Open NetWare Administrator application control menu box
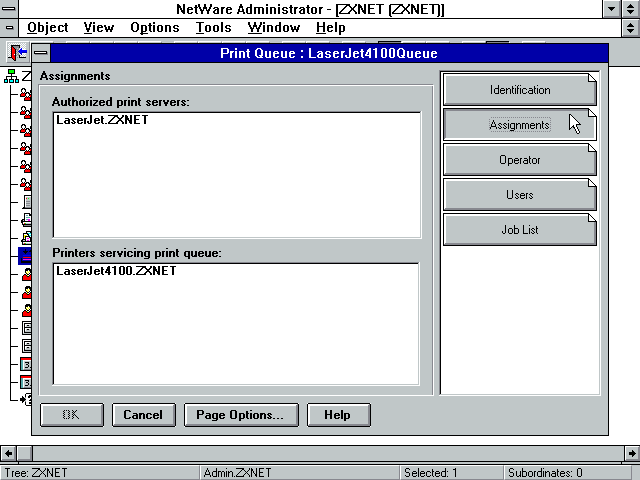Viewport: 640px width, 480px height. [9, 9]
